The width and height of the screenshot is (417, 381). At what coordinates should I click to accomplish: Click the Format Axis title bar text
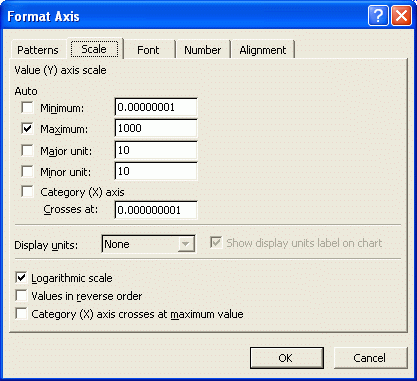tap(43, 16)
